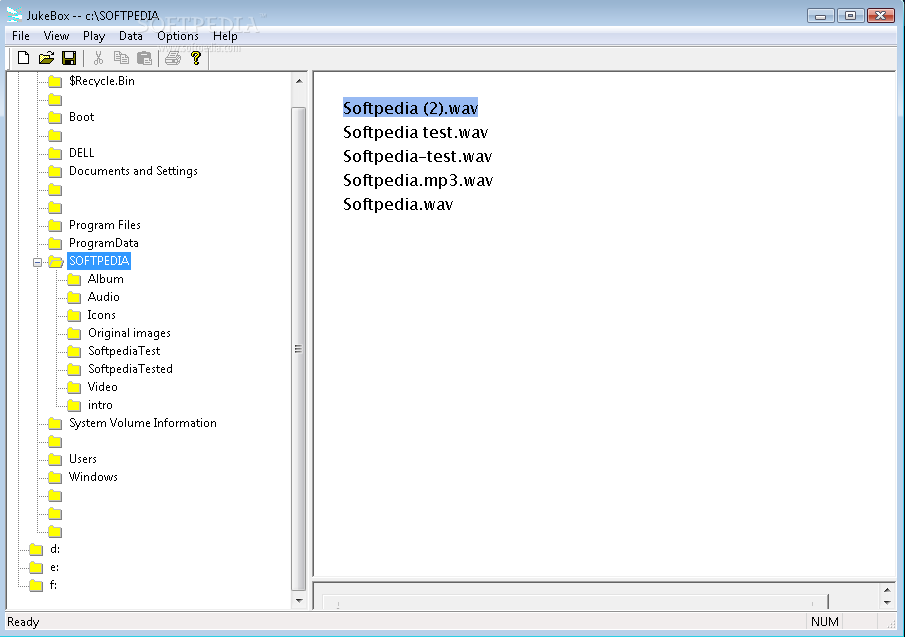Minimize the JukeBox window
This screenshot has width=905, height=637.
(x=820, y=16)
